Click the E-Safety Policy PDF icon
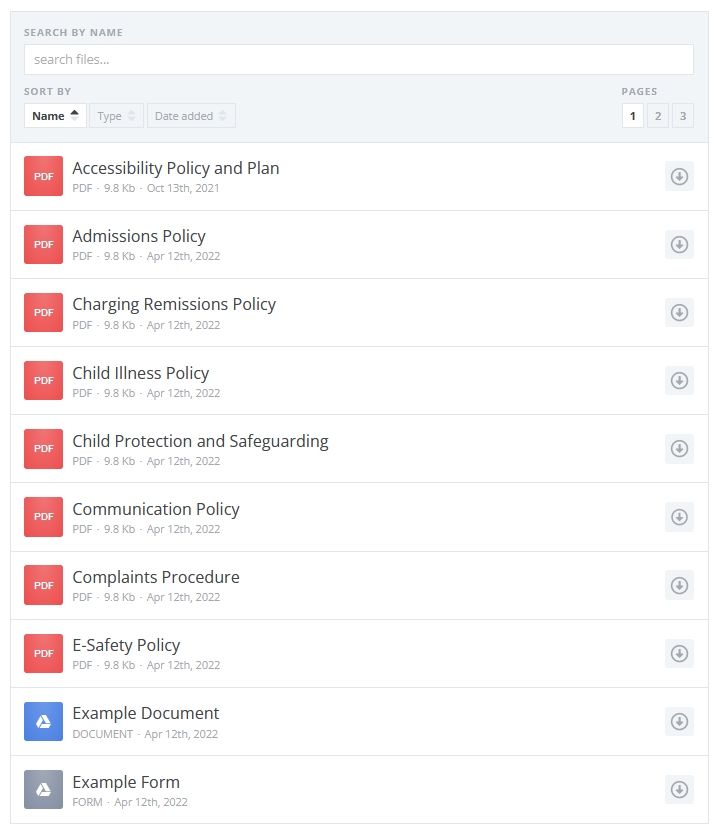 pyautogui.click(x=43, y=653)
